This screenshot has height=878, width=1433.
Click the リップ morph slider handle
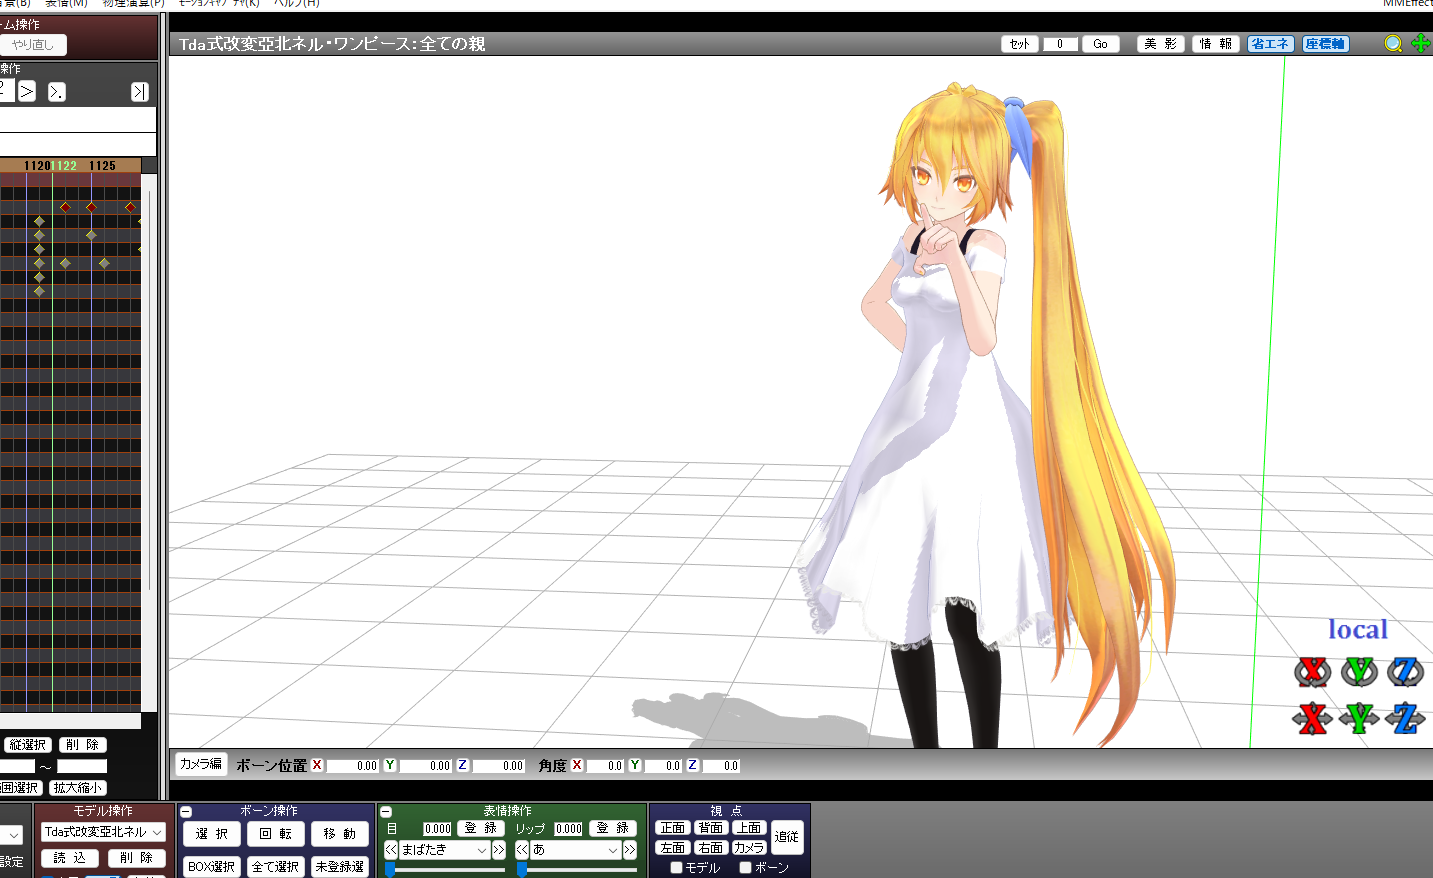click(522, 870)
